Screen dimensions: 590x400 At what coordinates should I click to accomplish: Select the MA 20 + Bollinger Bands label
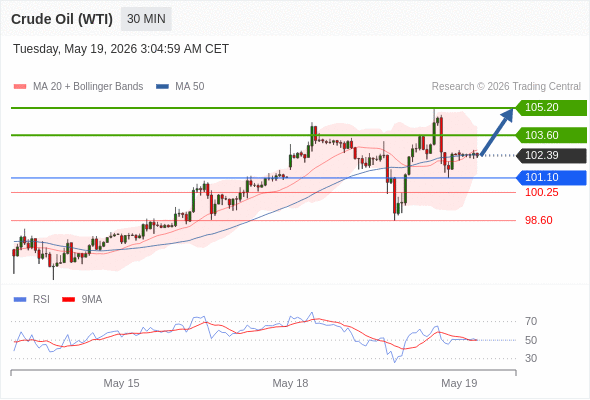tap(88, 87)
